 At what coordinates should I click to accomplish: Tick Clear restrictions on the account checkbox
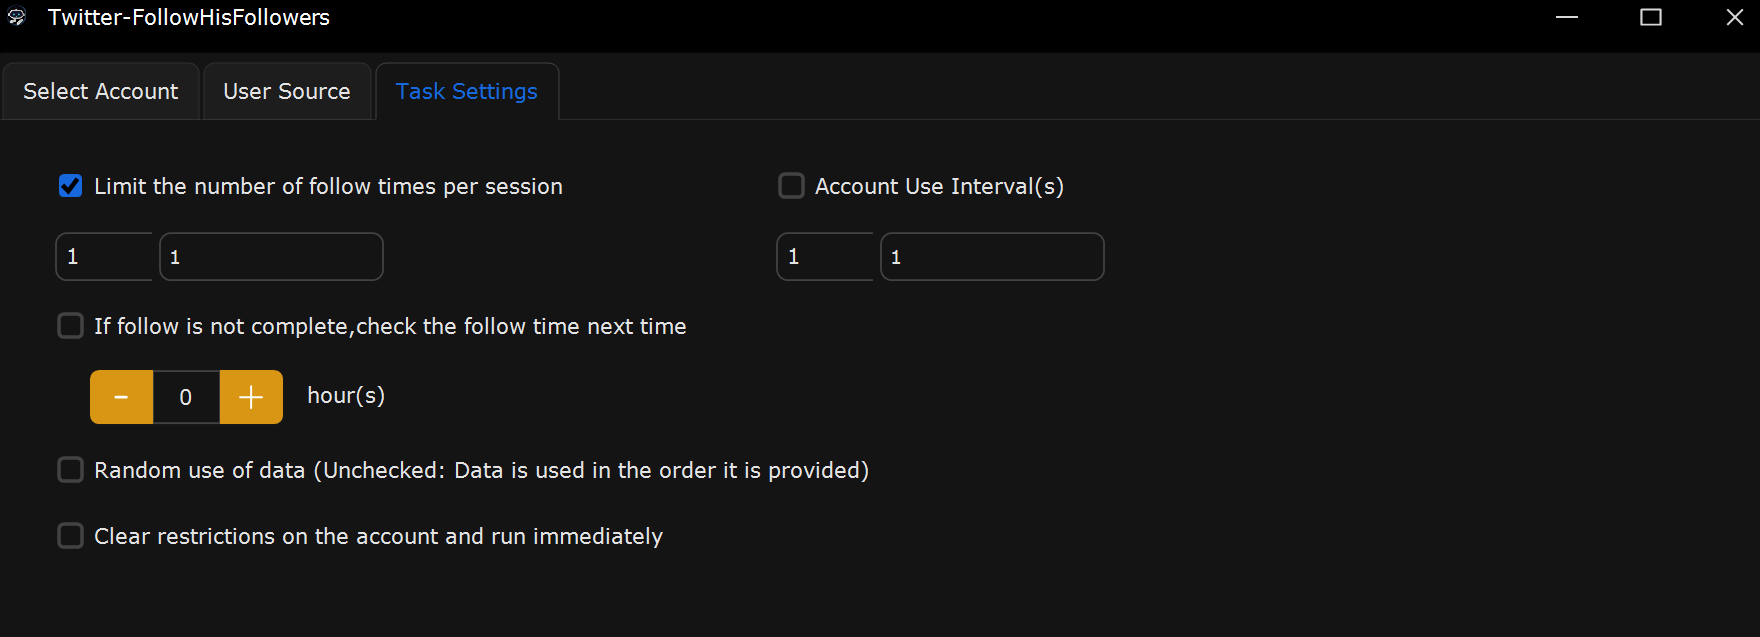click(70, 536)
